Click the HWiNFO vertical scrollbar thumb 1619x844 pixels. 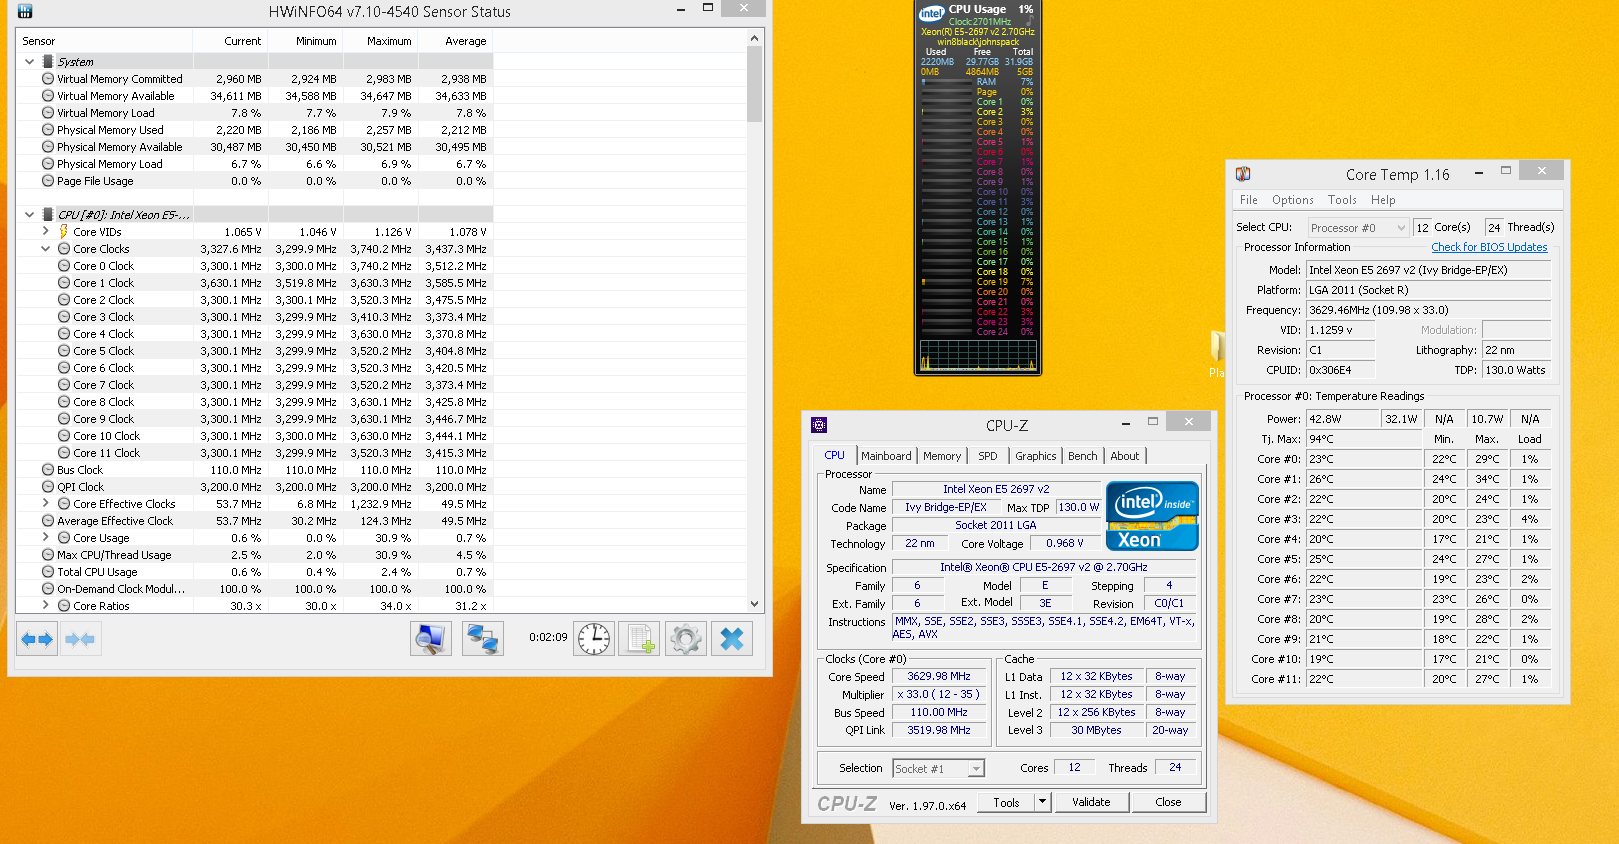point(755,84)
